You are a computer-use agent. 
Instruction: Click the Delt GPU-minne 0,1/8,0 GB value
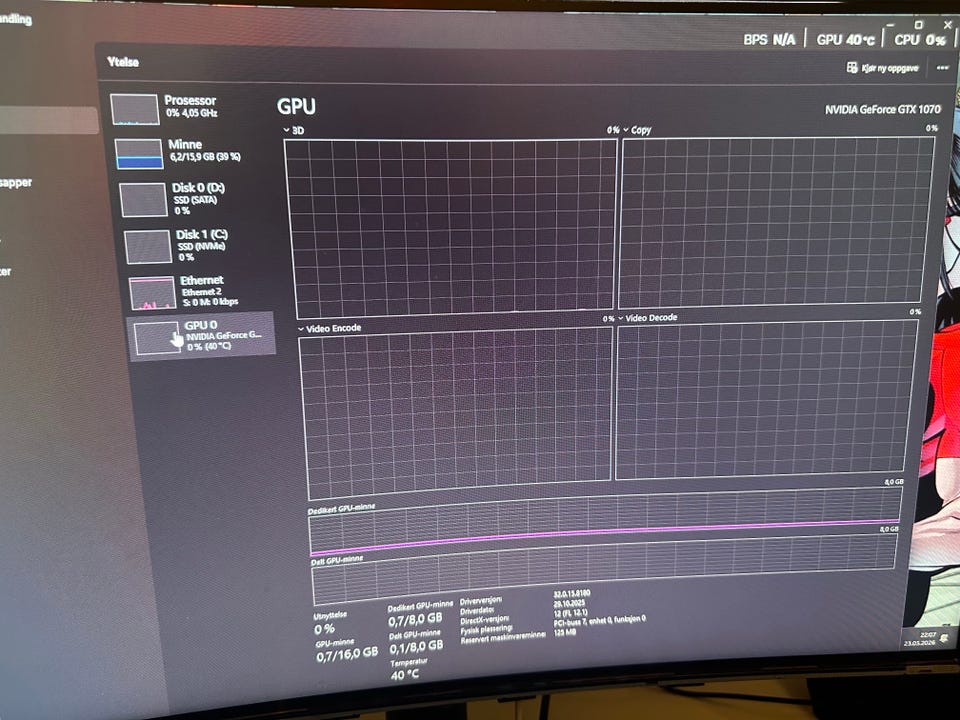coord(416,647)
